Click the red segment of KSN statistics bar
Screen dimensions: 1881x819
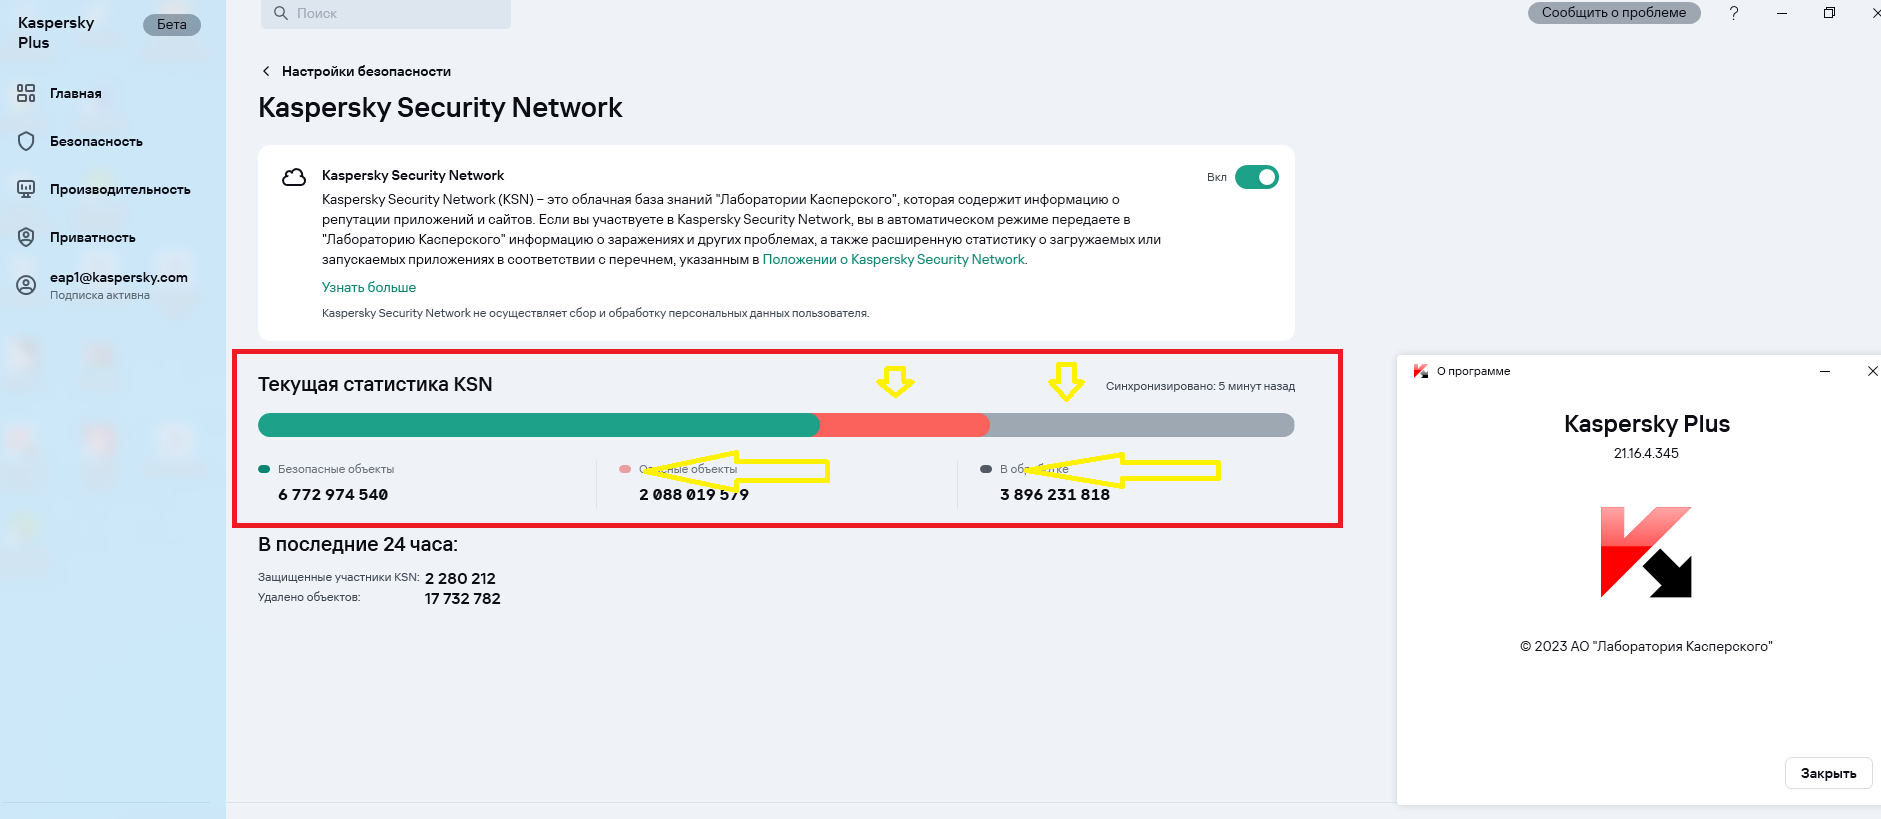pos(904,425)
